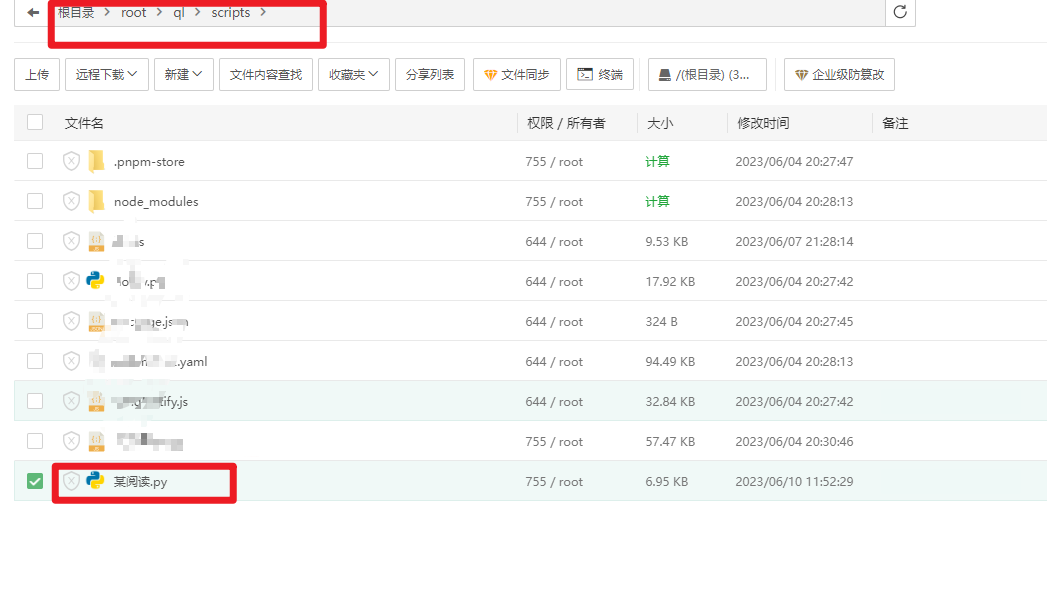Refresh the file list
Image resolution: width=1047 pixels, height=589 pixels.
point(899,14)
